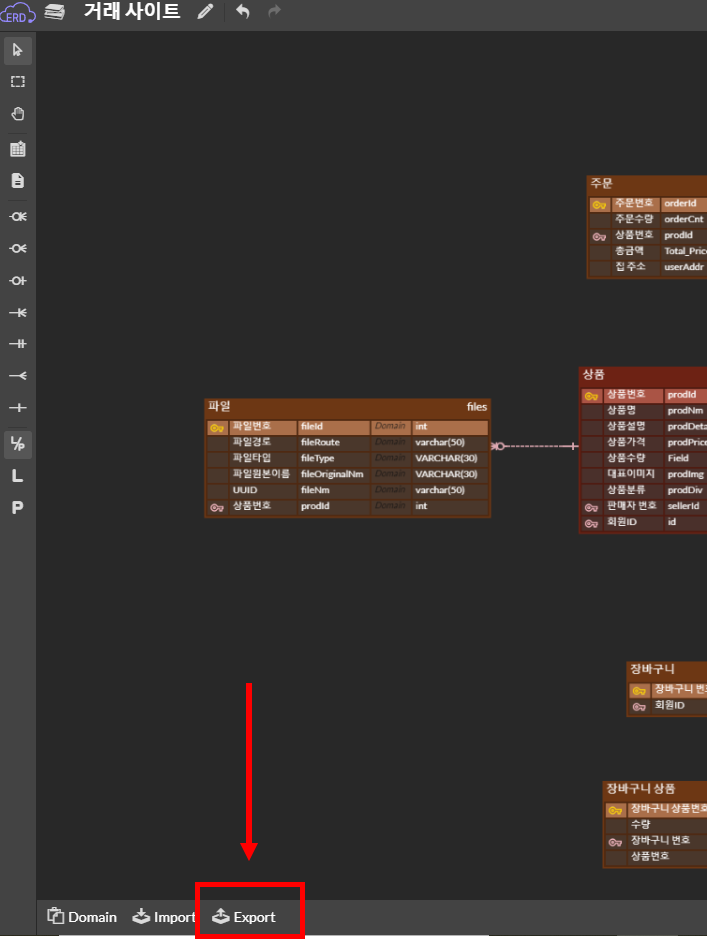The width and height of the screenshot is (707, 939).
Task: Switch to logical view with L button
Action: tap(17, 476)
